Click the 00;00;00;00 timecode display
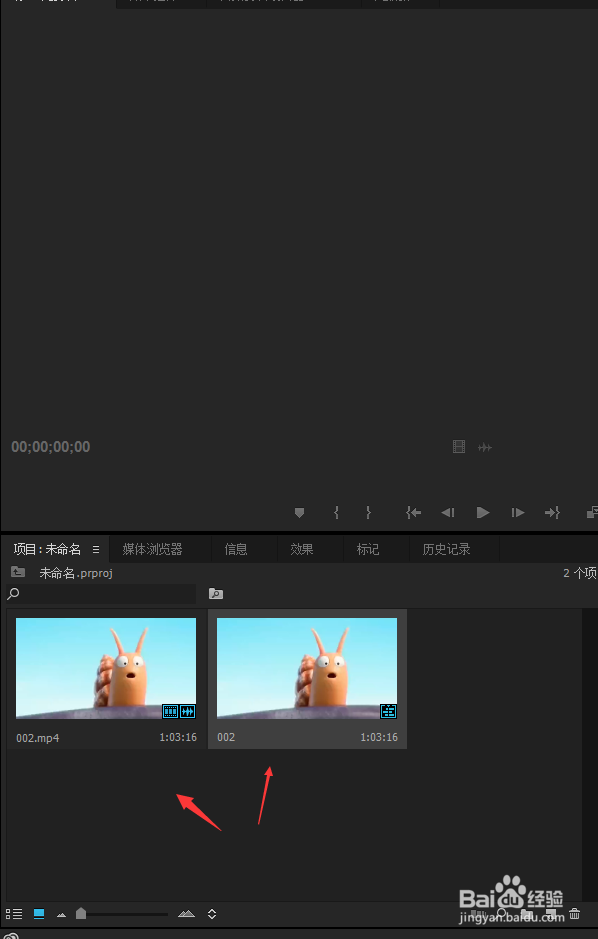The image size is (598, 939). [x=51, y=447]
